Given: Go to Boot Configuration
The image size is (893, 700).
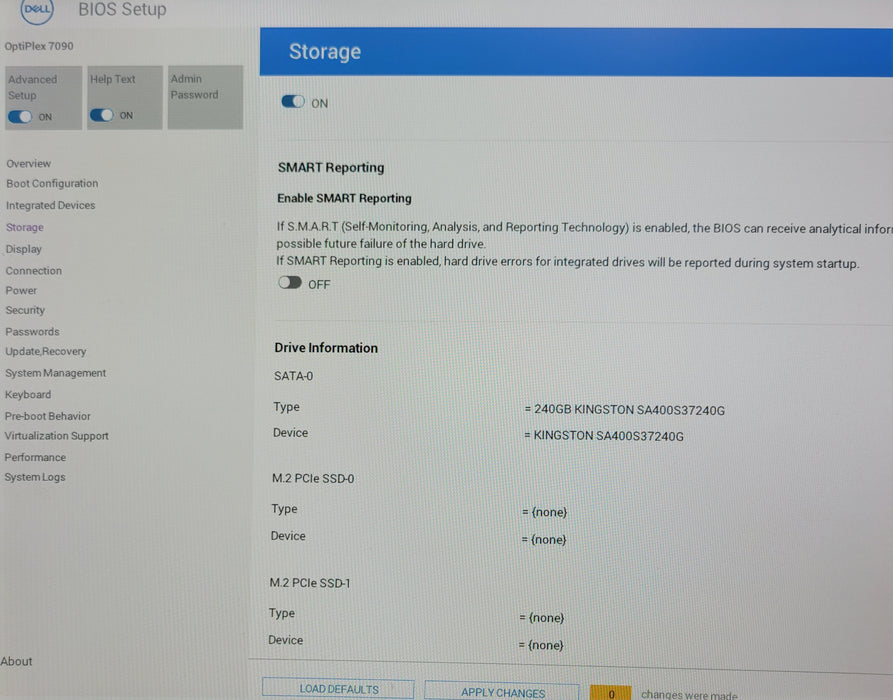Looking at the screenshot, I should (x=52, y=183).
